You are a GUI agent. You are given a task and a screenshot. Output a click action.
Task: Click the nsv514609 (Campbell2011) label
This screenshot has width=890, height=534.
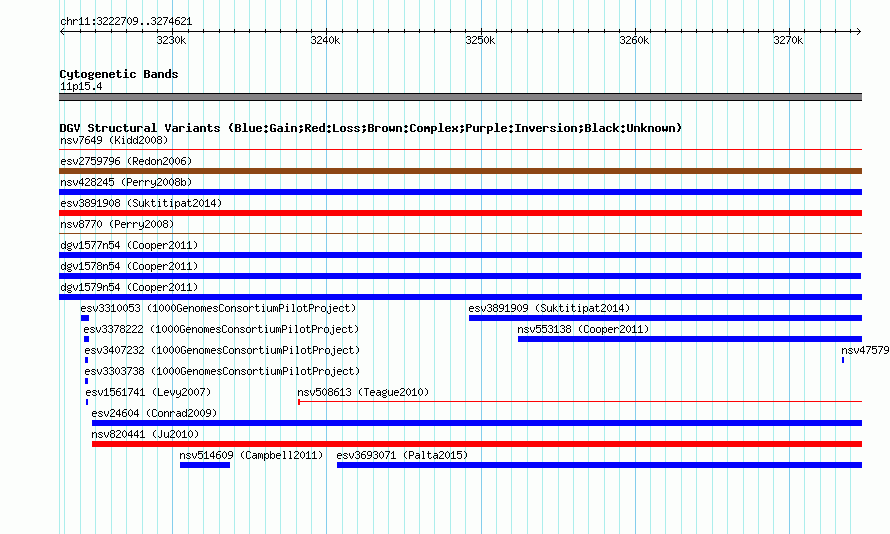click(251, 455)
